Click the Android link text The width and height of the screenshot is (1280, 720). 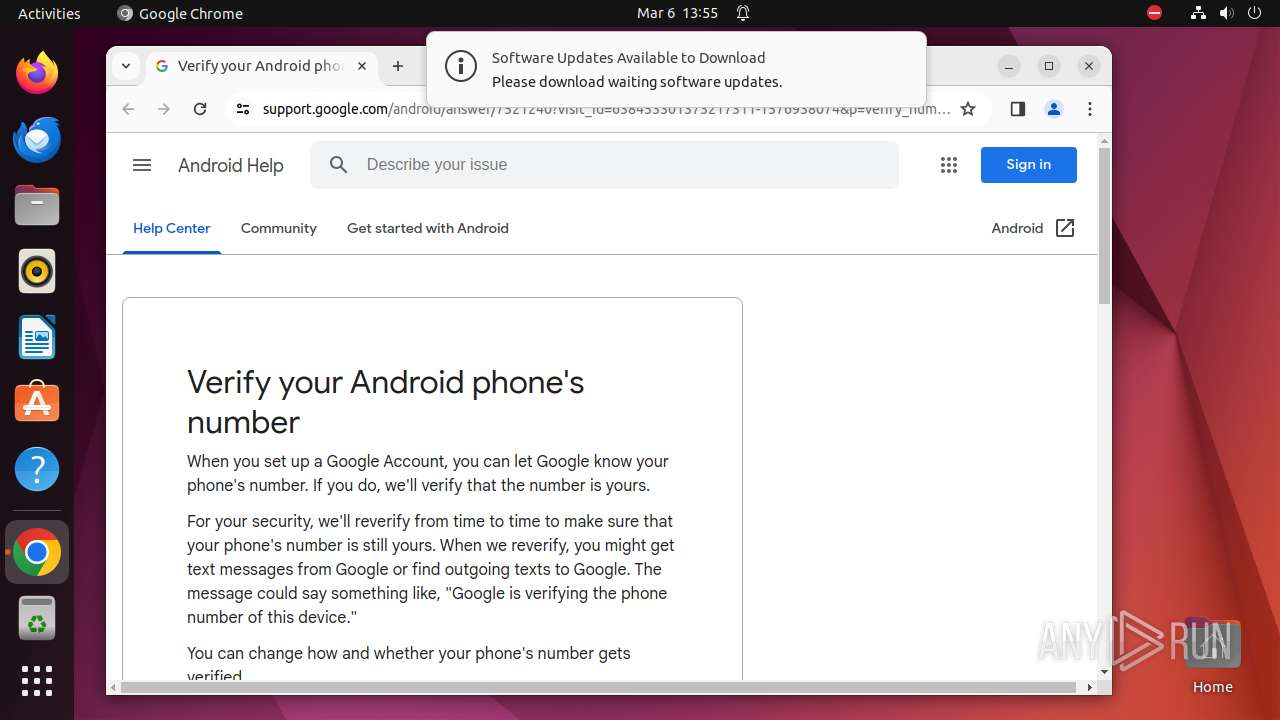pyautogui.click(x=1017, y=228)
